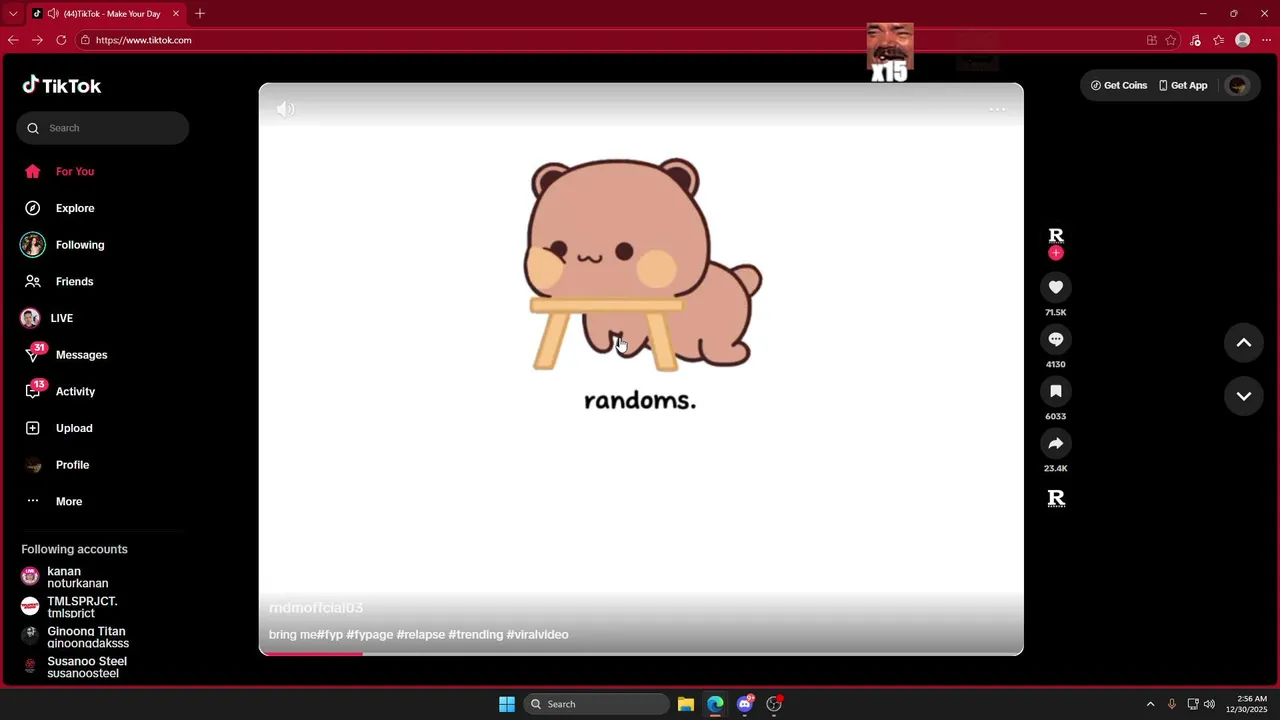
Task: Open Messages with 31 badge
Action: (66, 355)
